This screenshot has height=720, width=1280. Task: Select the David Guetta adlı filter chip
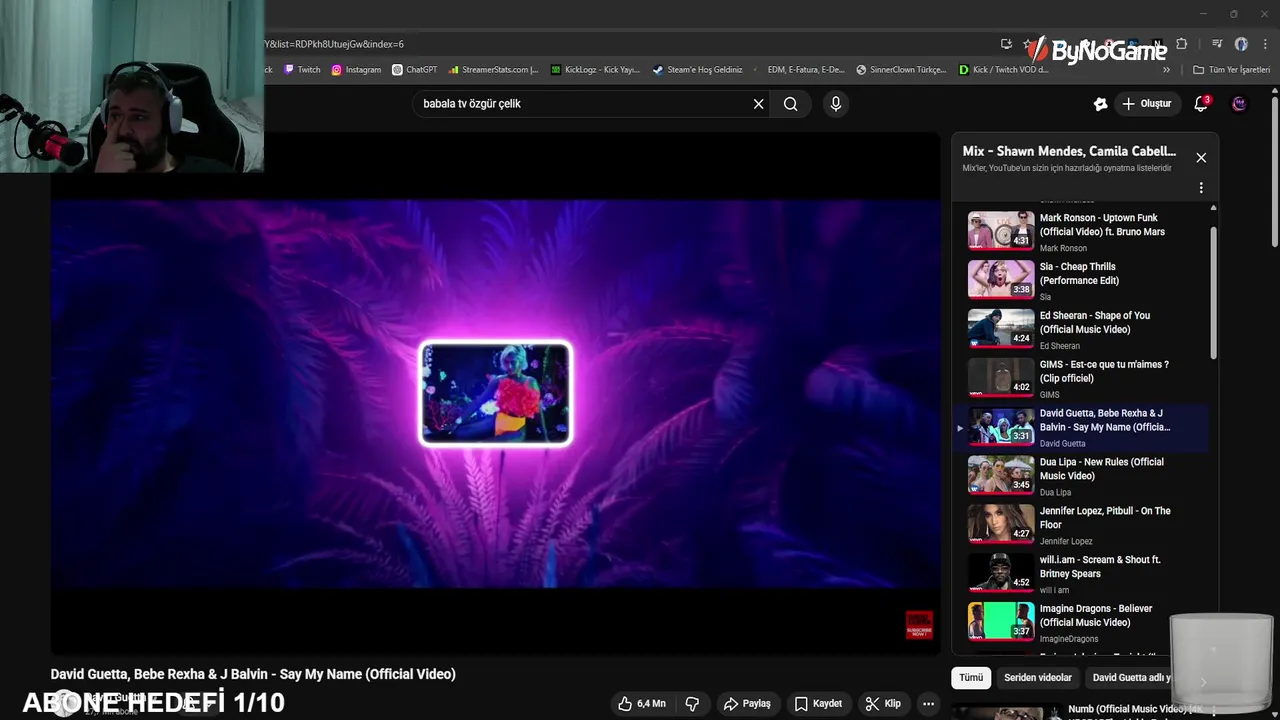[1132, 678]
